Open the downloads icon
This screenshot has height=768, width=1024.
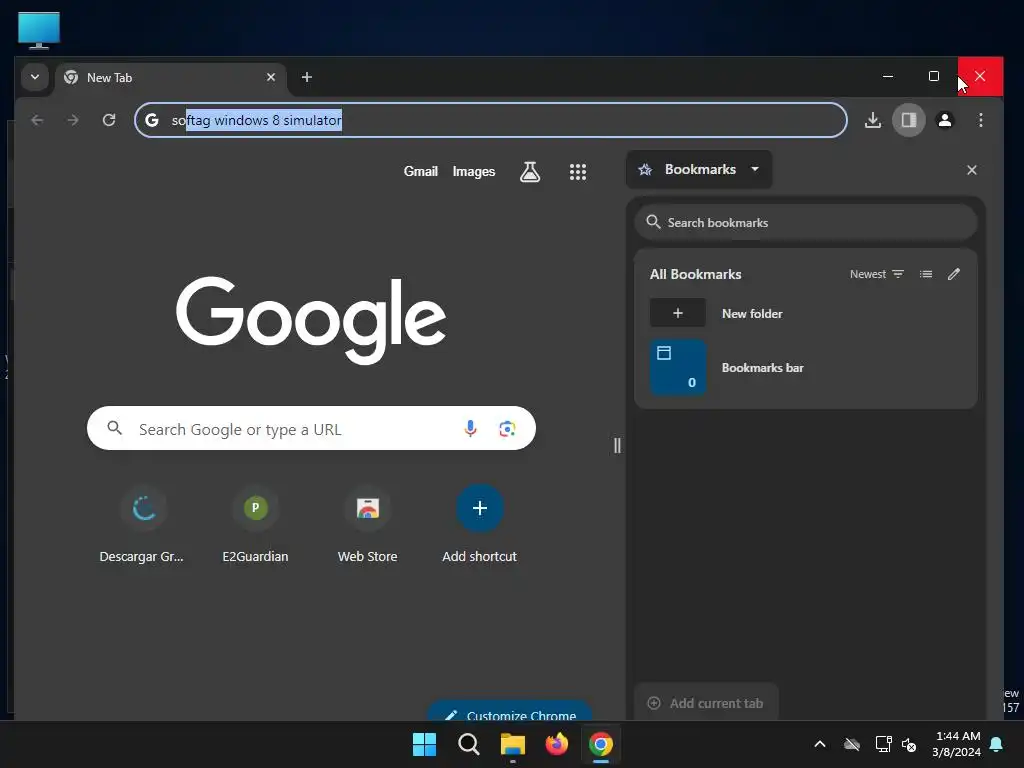click(x=872, y=120)
